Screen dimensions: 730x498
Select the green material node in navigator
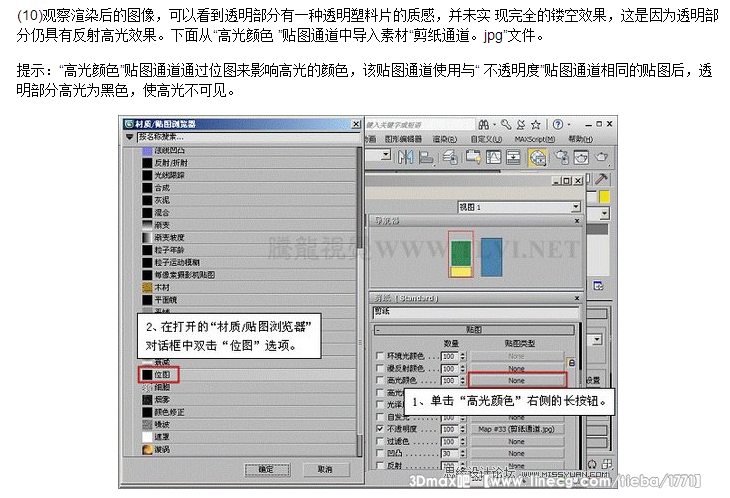(461, 254)
